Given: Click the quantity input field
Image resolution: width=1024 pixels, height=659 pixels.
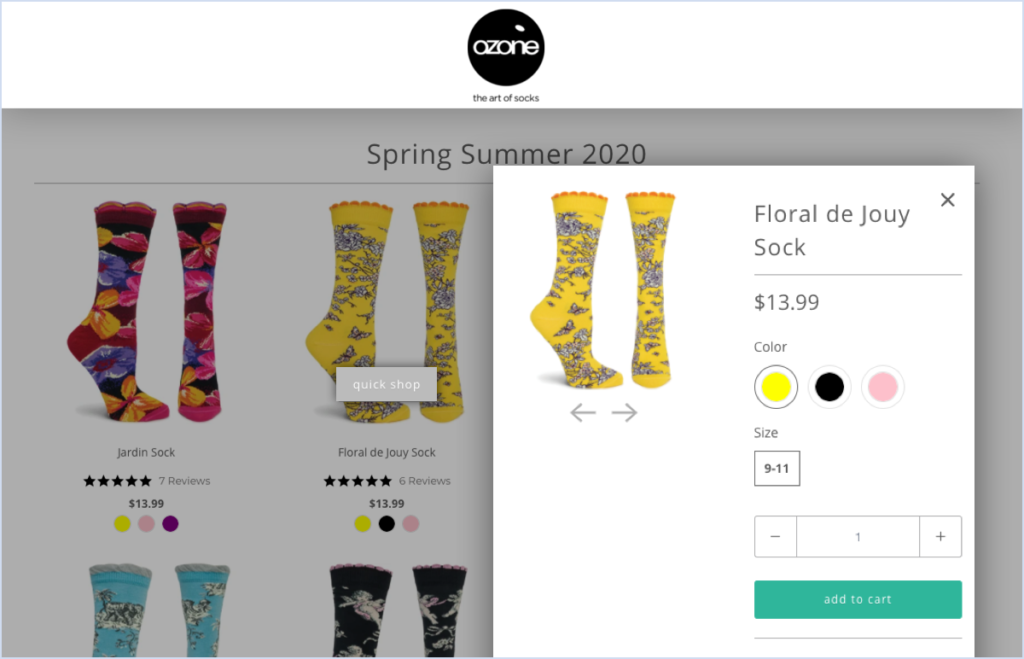Looking at the screenshot, I should tap(857, 536).
